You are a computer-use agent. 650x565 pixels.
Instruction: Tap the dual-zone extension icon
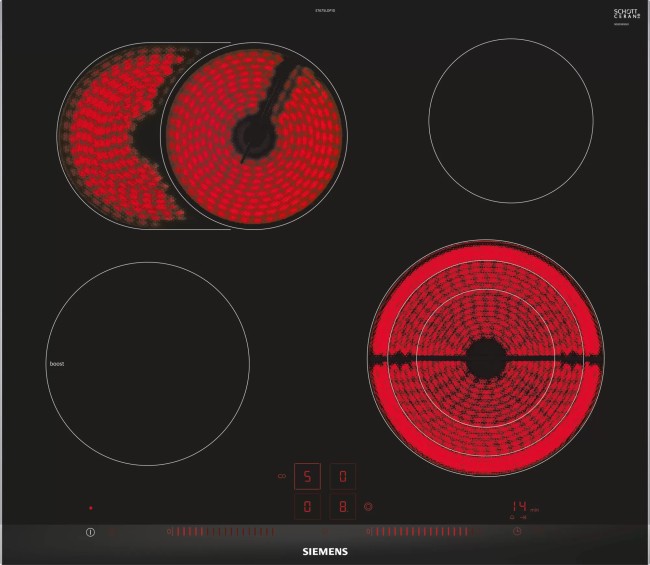point(281,476)
